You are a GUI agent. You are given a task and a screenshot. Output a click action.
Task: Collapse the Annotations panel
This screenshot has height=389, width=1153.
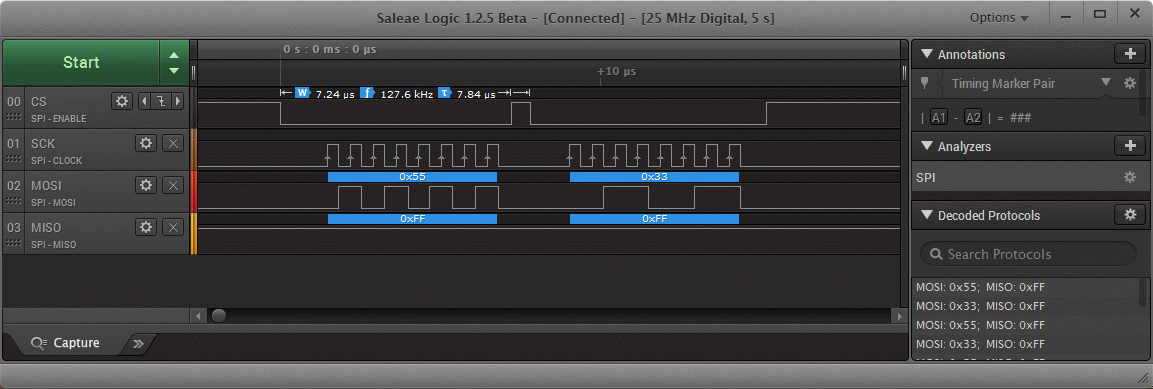pyautogui.click(x=927, y=54)
